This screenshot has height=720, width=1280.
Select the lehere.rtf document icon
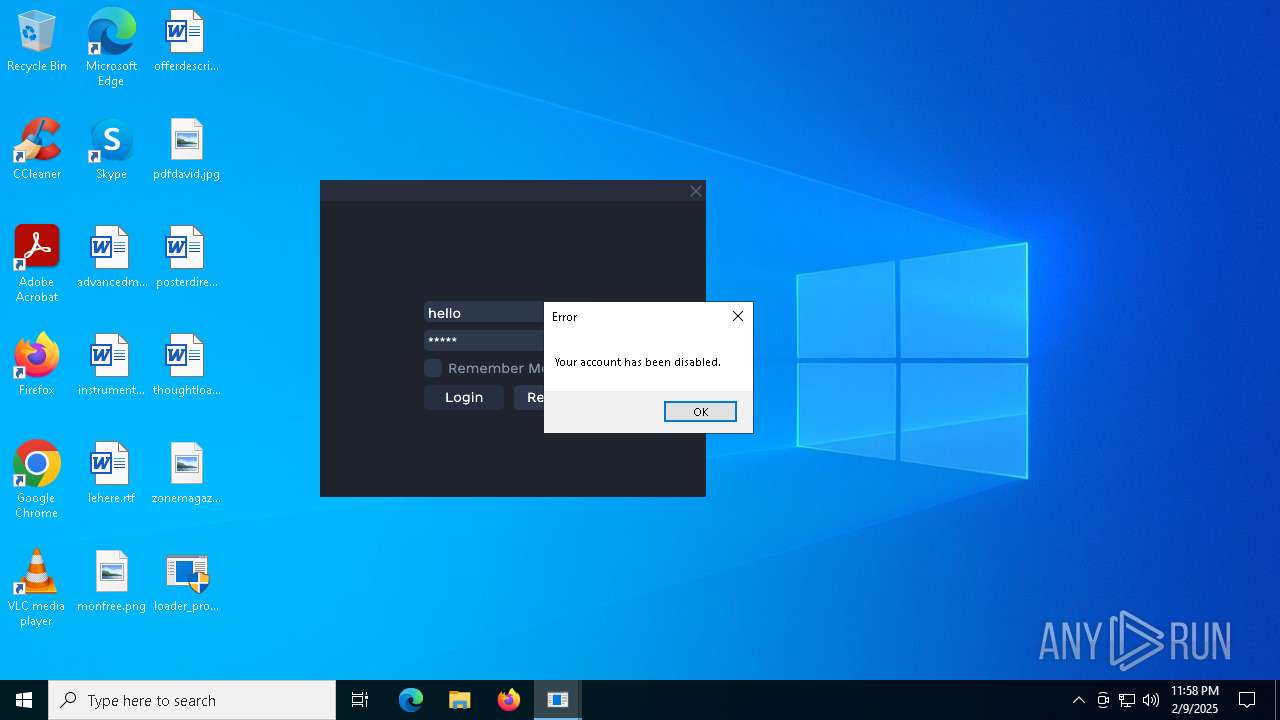[x=111, y=473]
